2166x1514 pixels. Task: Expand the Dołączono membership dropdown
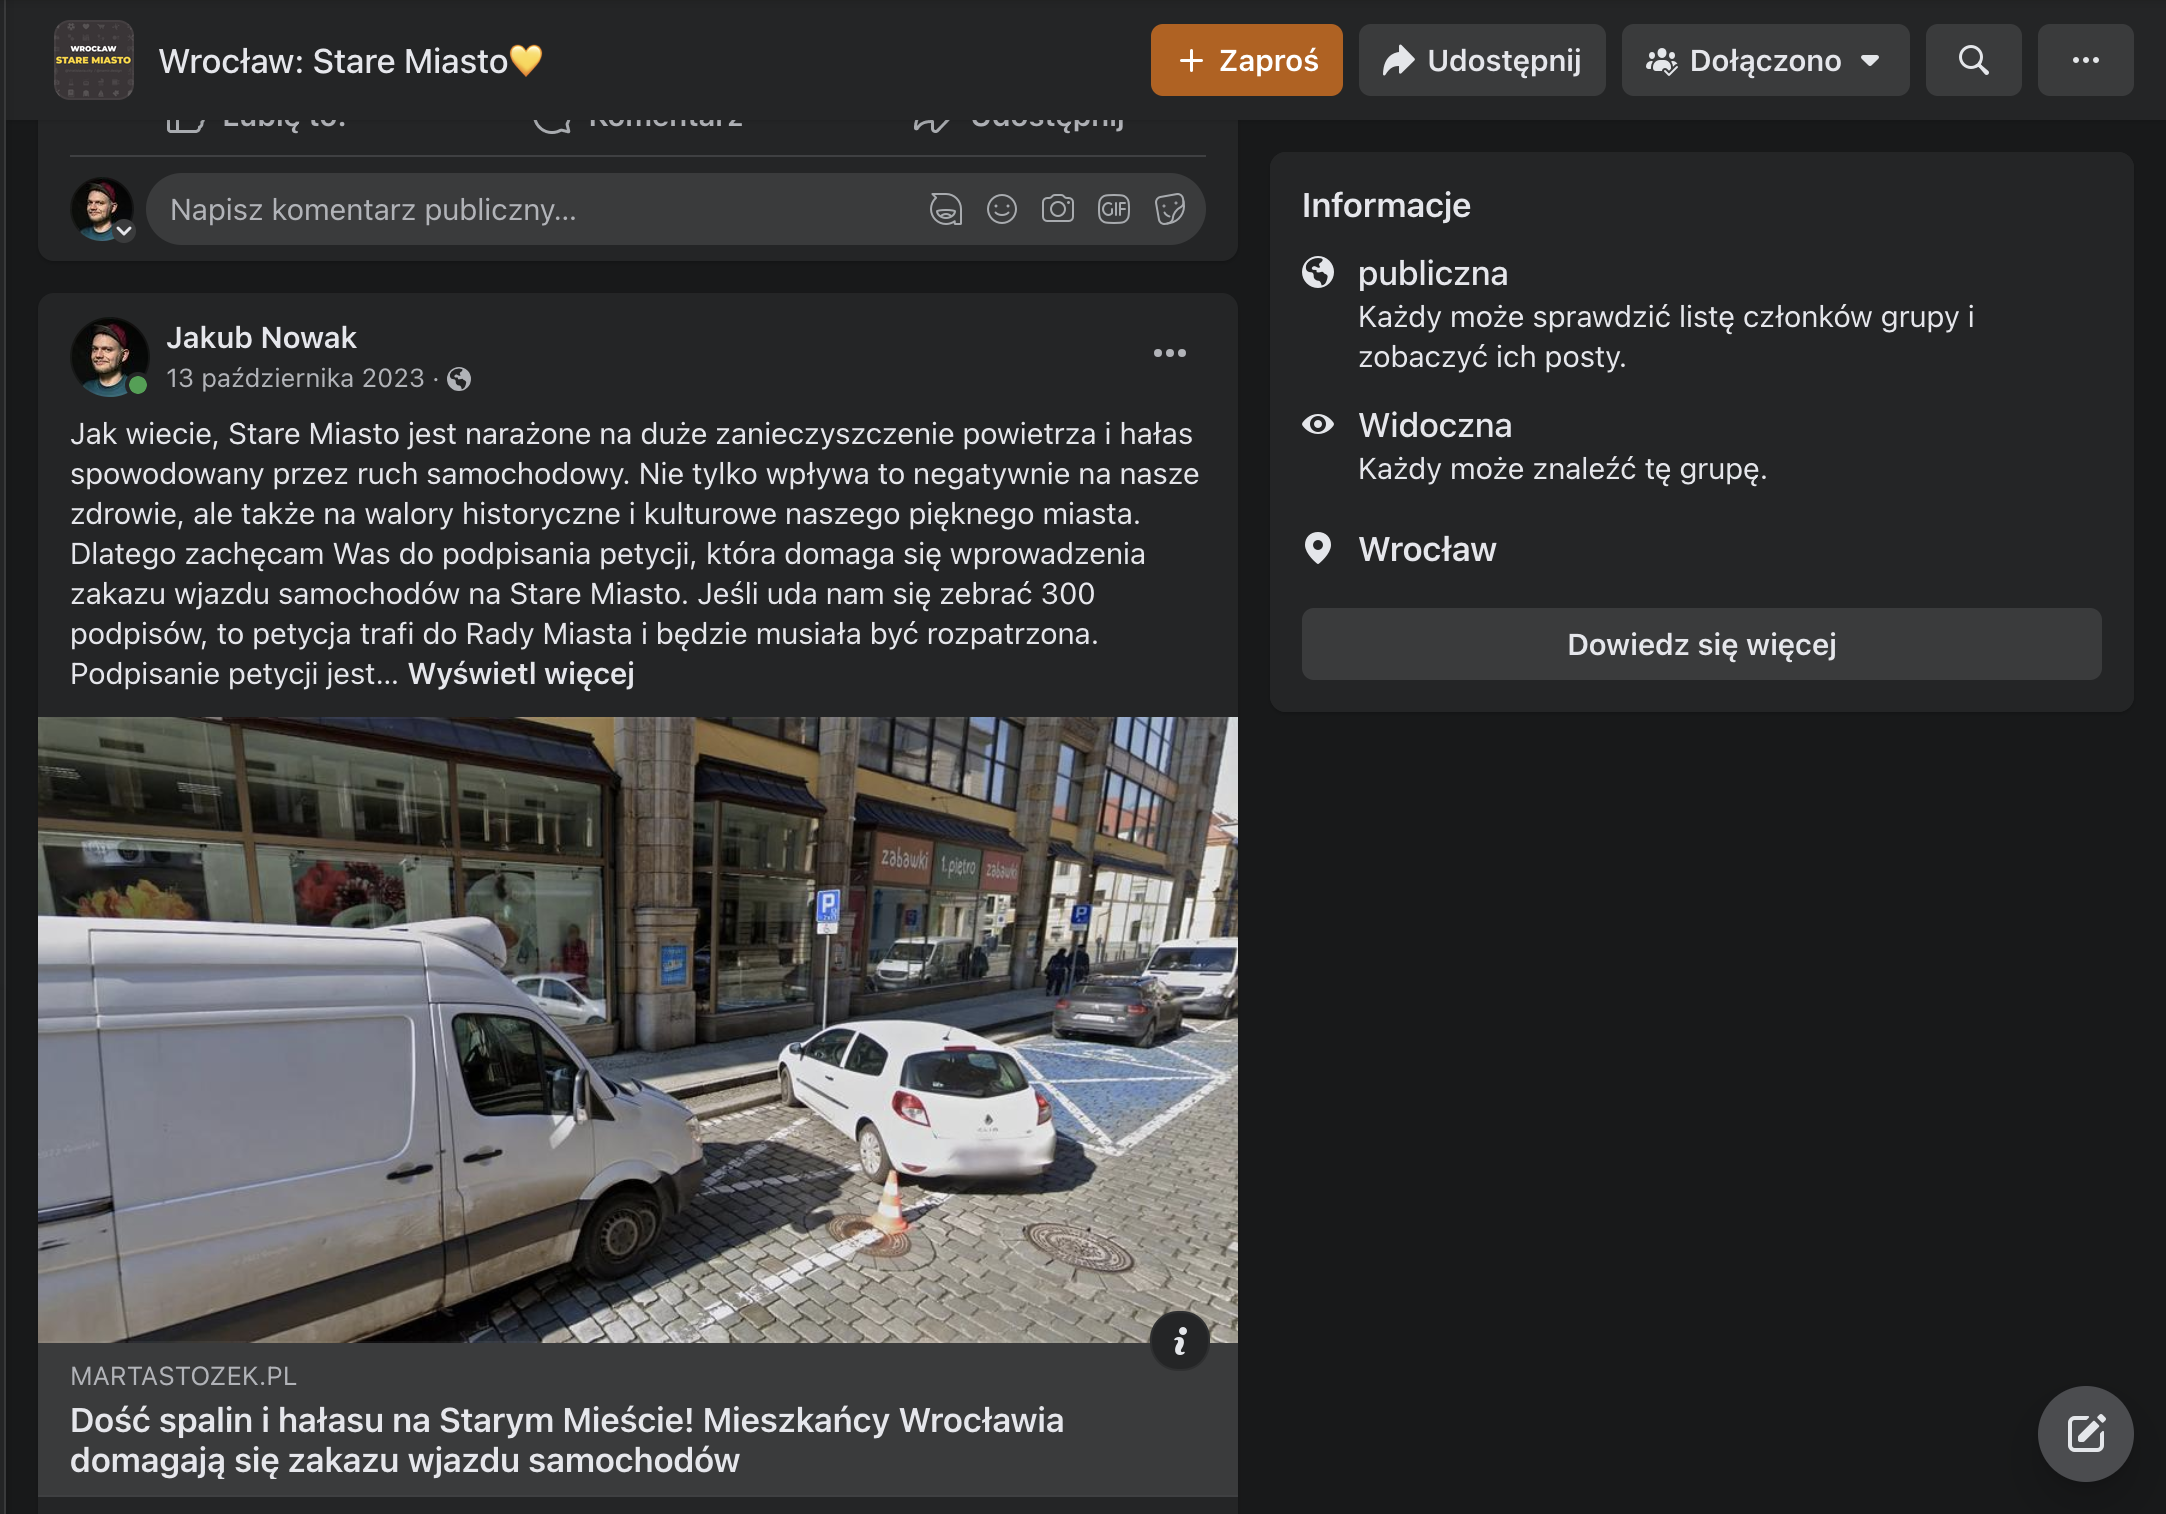coord(1765,60)
